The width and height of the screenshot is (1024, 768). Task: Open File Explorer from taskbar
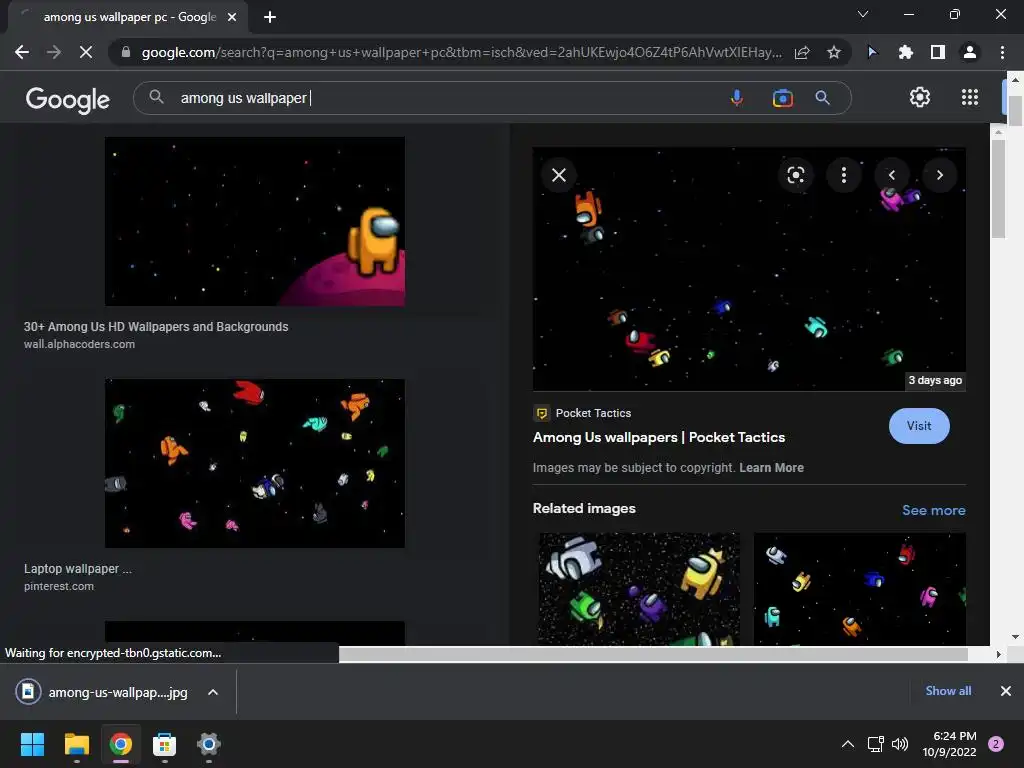pos(76,744)
